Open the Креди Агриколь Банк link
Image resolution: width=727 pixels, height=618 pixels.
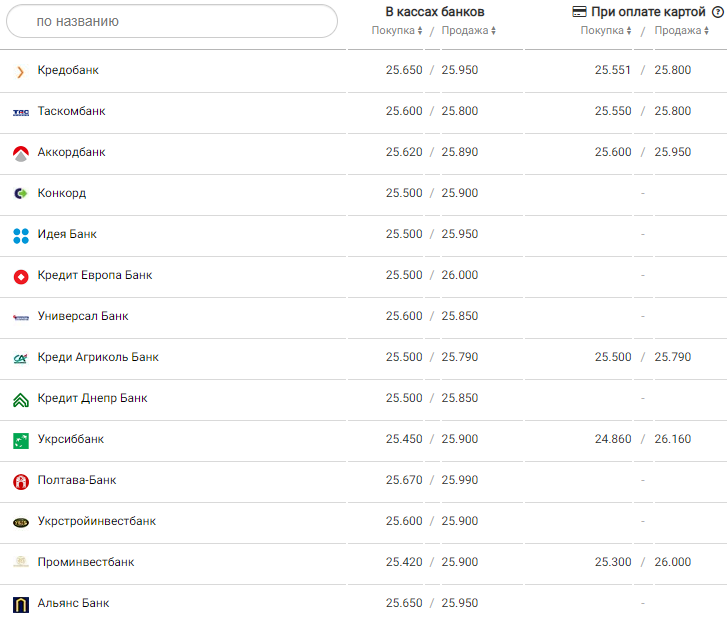pos(98,358)
